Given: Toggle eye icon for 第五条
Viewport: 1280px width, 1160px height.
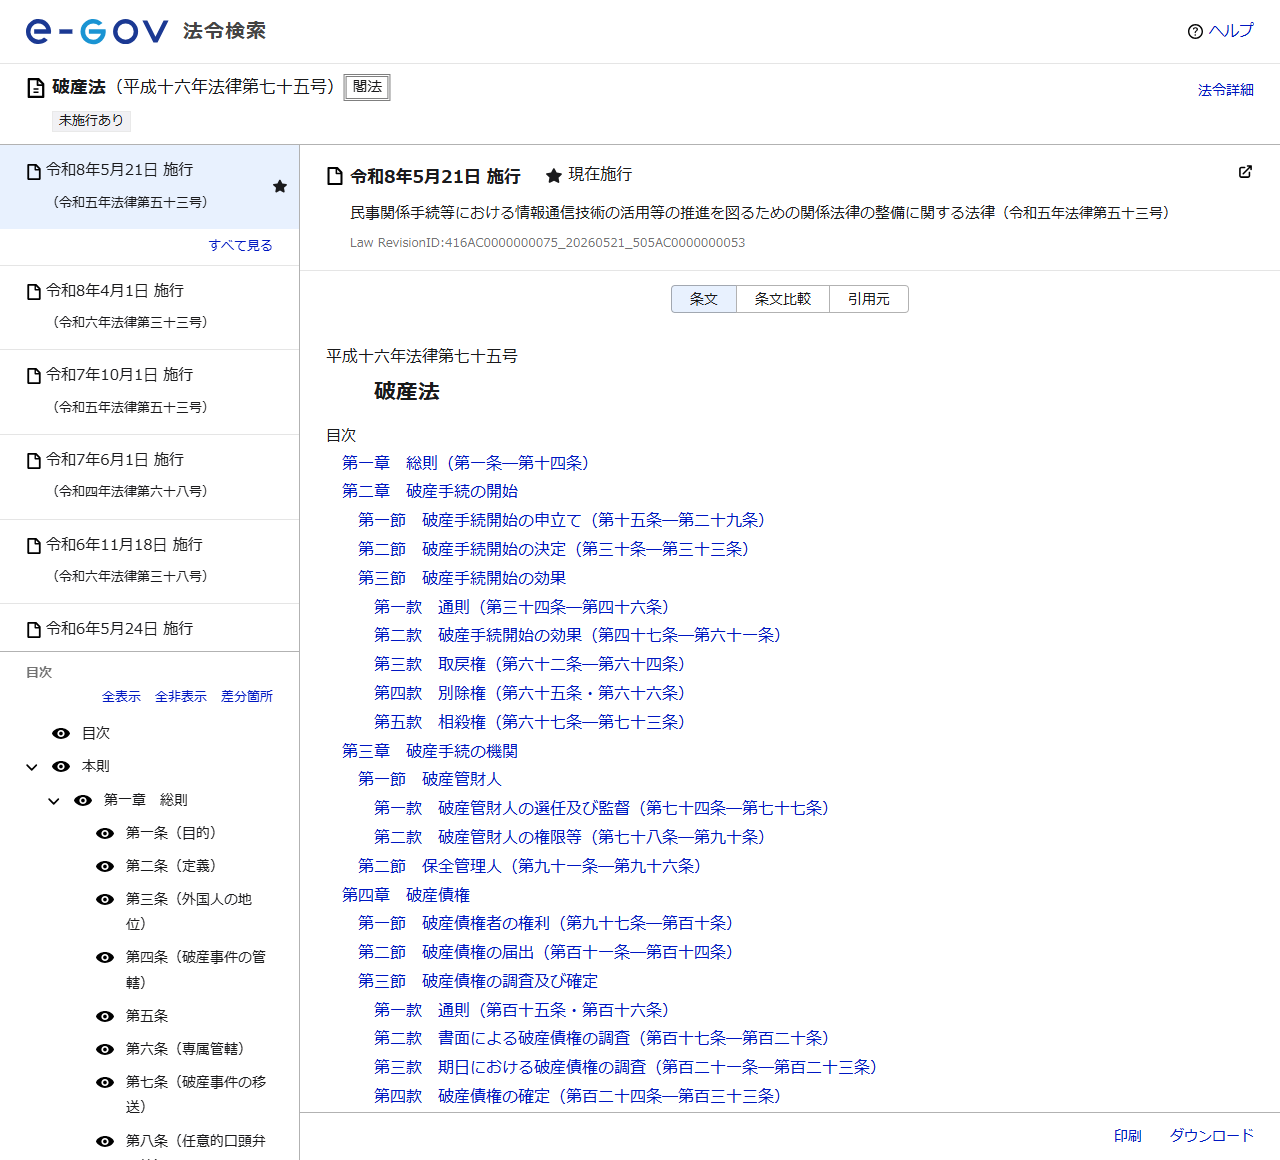Looking at the screenshot, I should 105,1016.
